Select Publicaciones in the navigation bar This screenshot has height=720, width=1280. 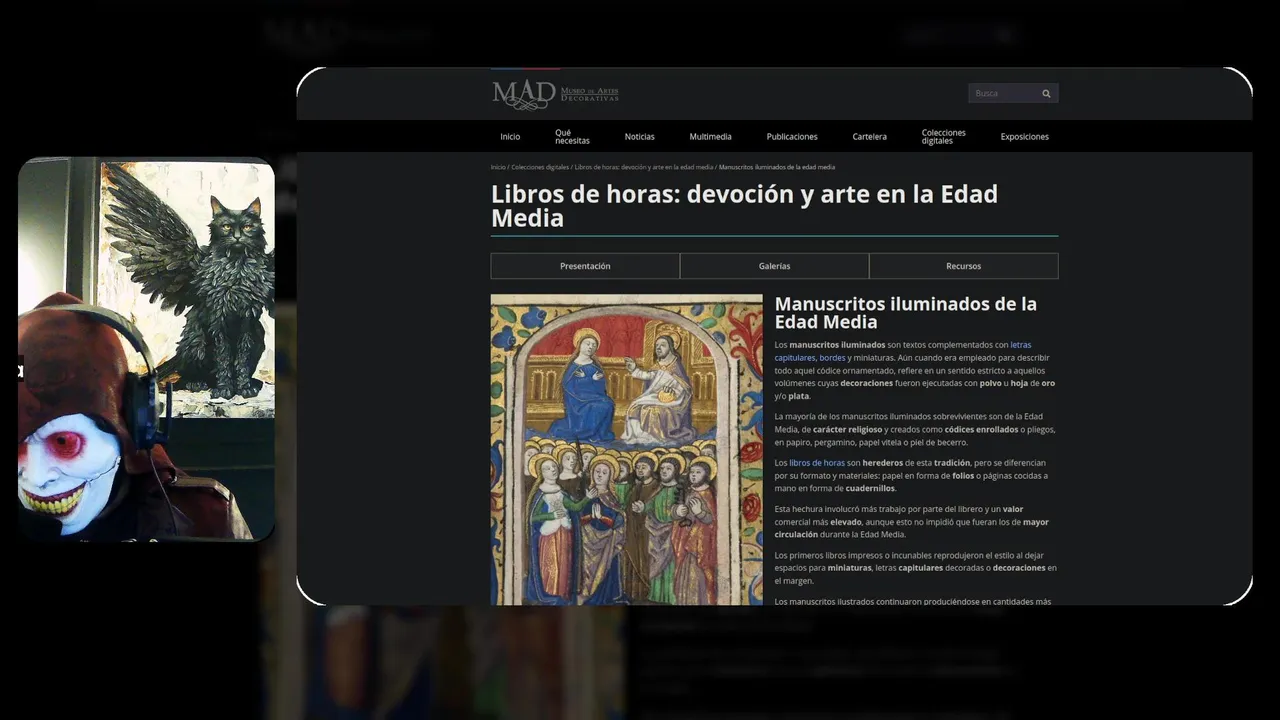pyautogui.click(x=792, y=137)
